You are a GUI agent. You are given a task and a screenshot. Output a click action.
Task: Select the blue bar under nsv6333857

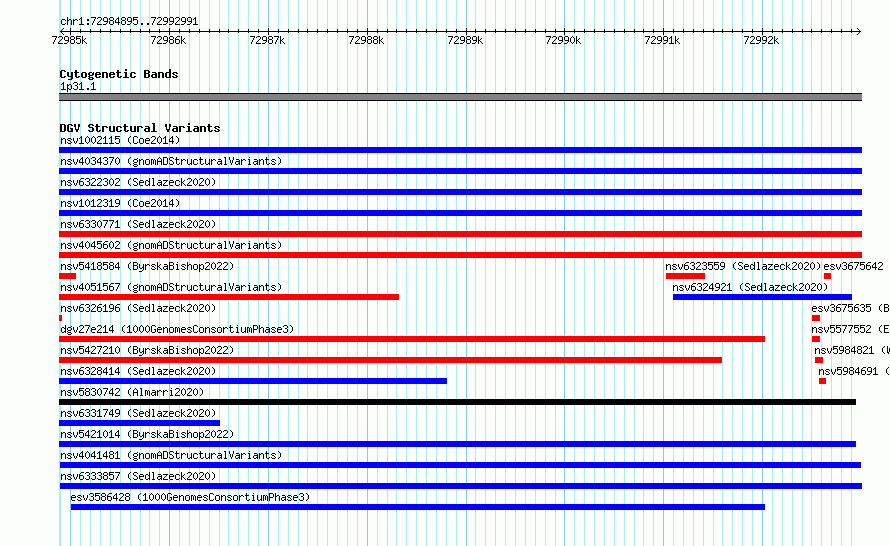coord(460,486)
